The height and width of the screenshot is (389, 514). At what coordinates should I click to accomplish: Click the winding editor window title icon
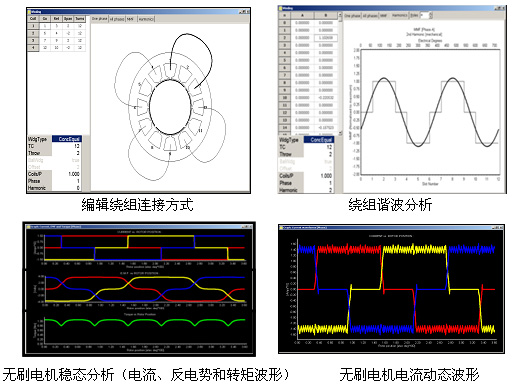coord(30,12)
